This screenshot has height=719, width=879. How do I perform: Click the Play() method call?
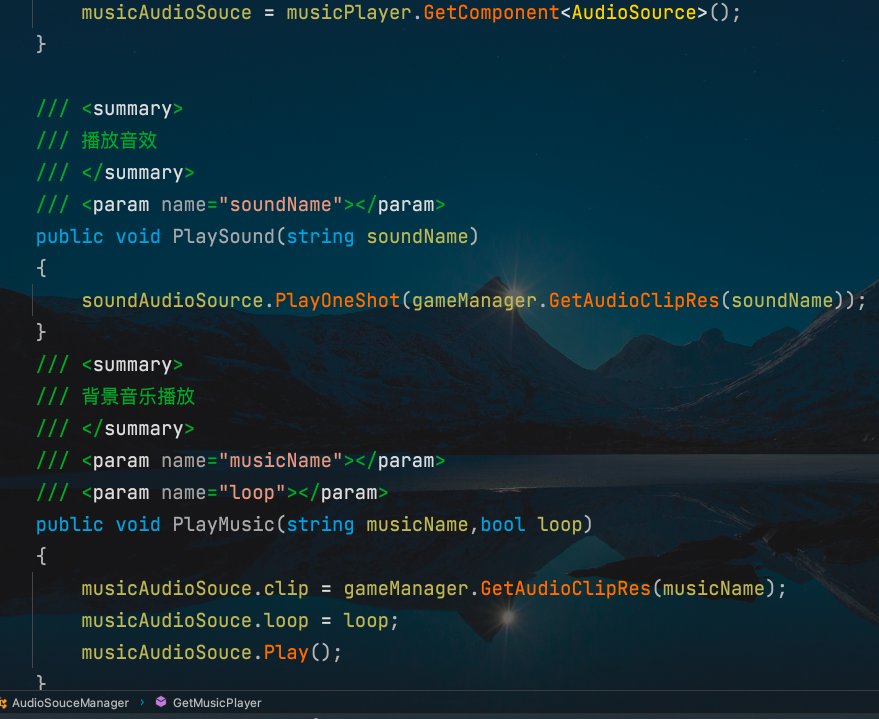pos(286,652)
